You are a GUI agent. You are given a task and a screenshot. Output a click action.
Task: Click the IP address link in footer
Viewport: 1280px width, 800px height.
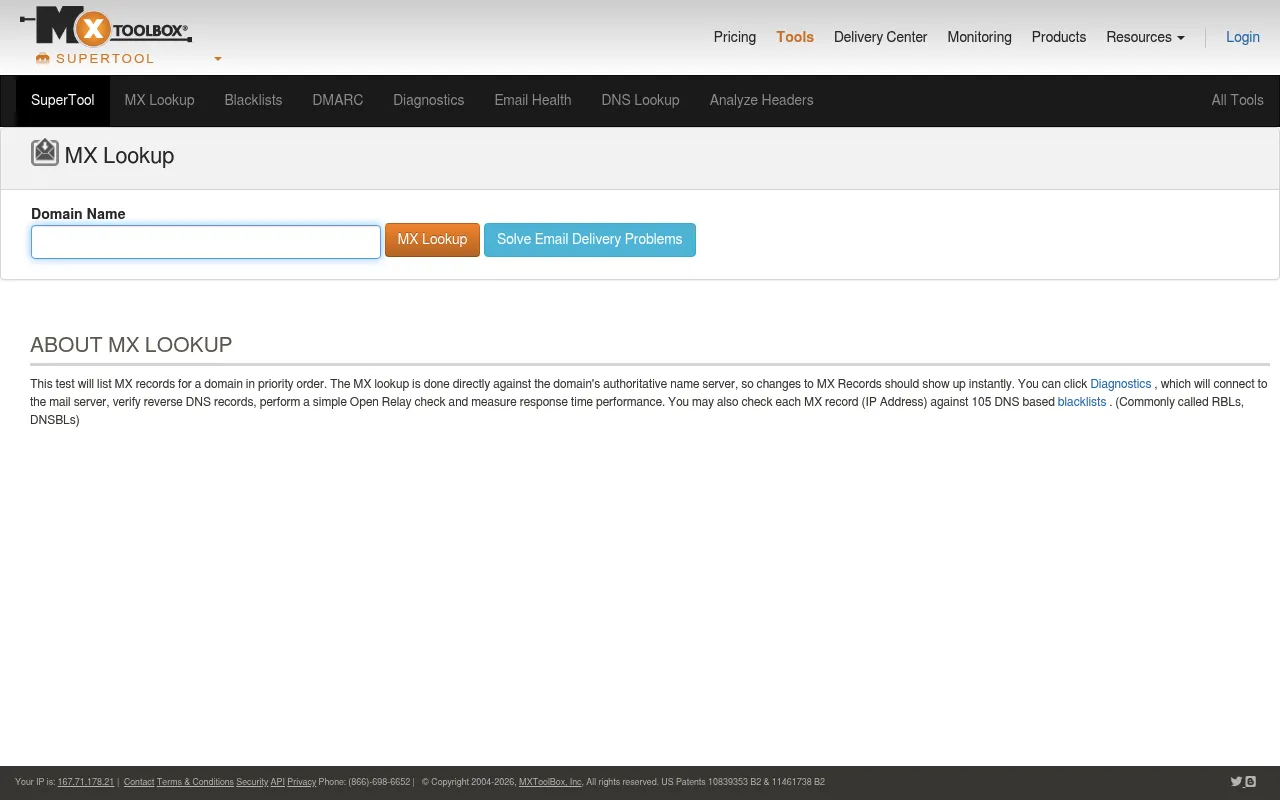pos(86,782)
